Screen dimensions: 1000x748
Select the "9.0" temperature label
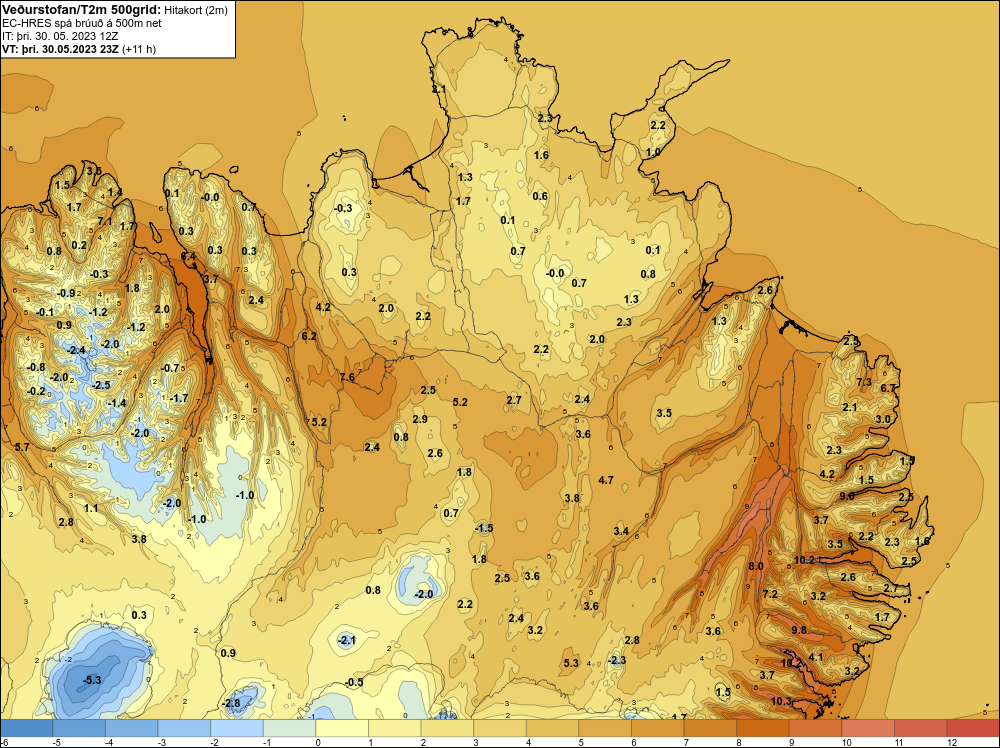coord(847,496)
